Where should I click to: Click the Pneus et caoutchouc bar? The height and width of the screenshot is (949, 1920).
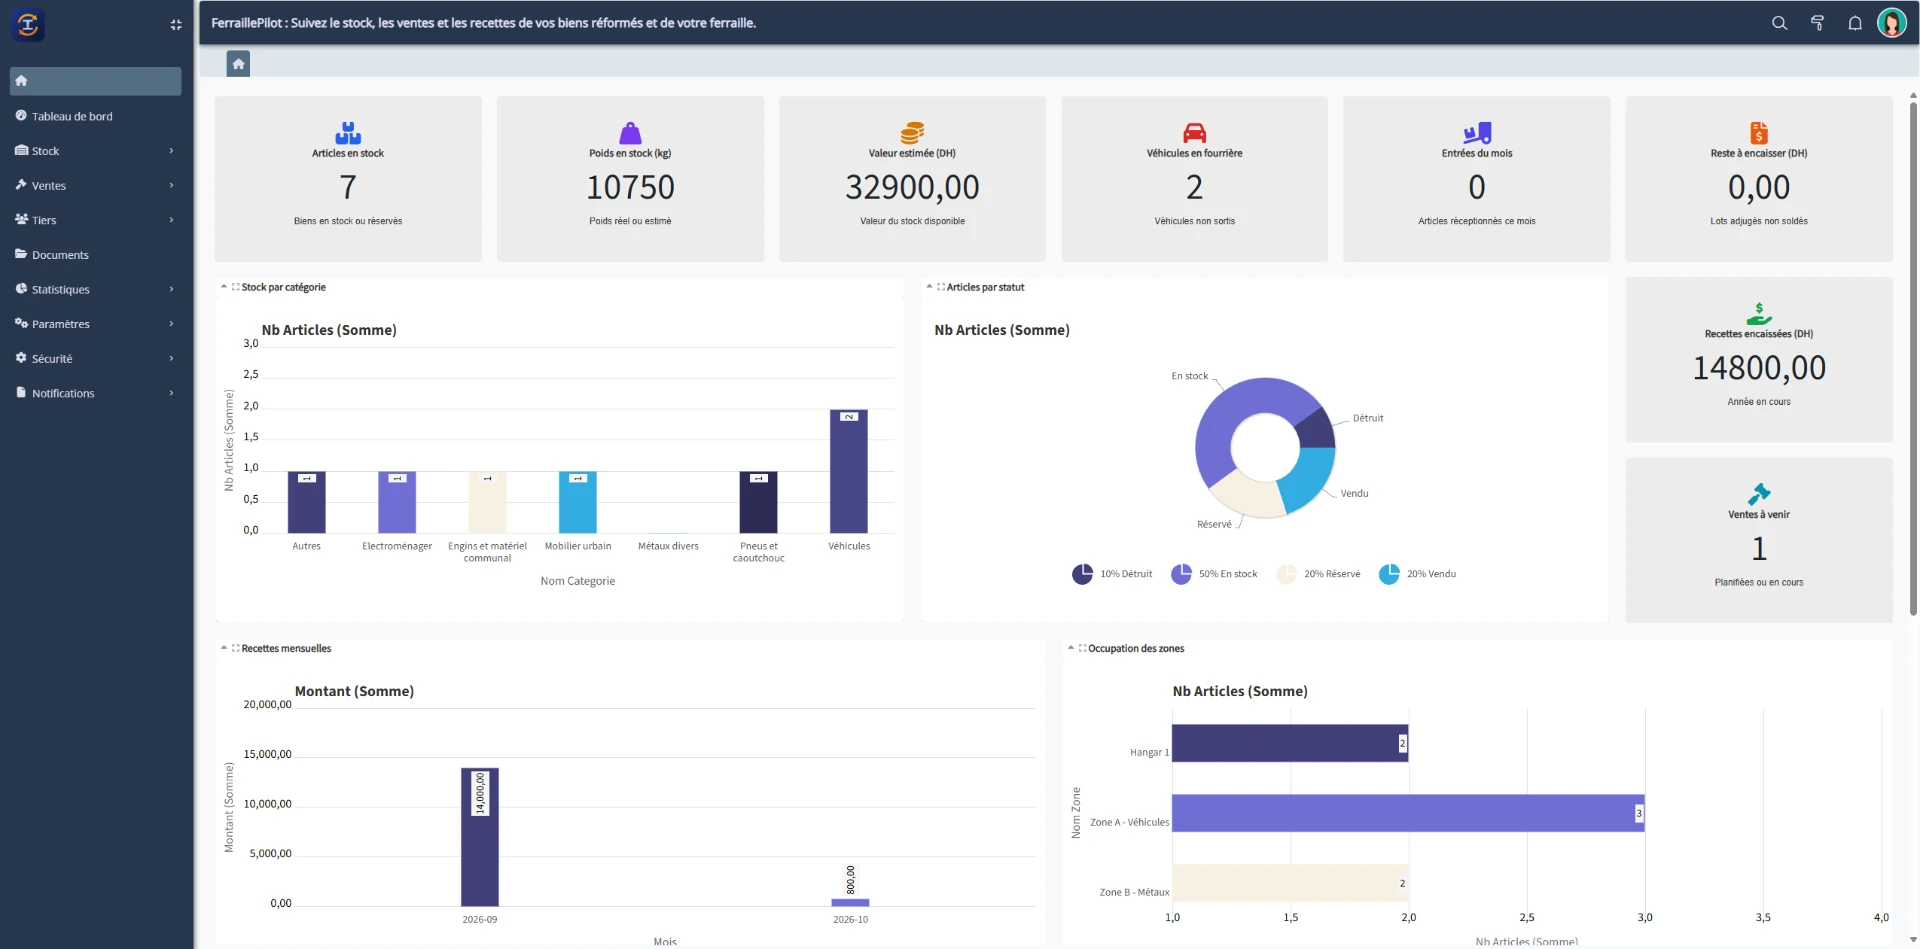point(759,502)
